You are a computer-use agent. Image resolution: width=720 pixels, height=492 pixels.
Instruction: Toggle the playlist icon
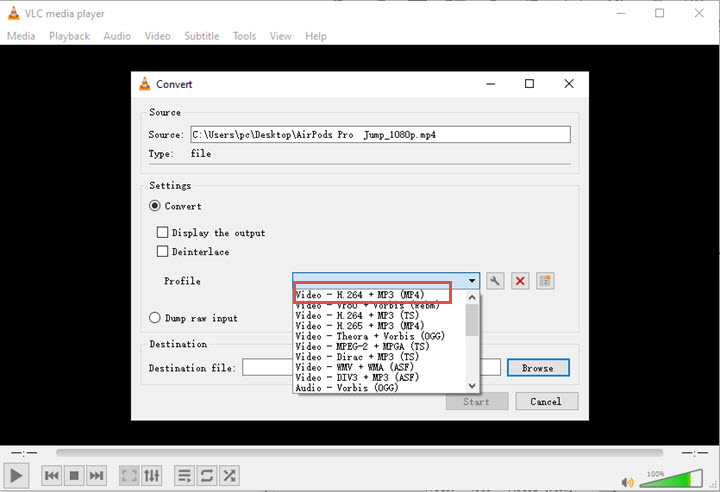click(185, 475)
